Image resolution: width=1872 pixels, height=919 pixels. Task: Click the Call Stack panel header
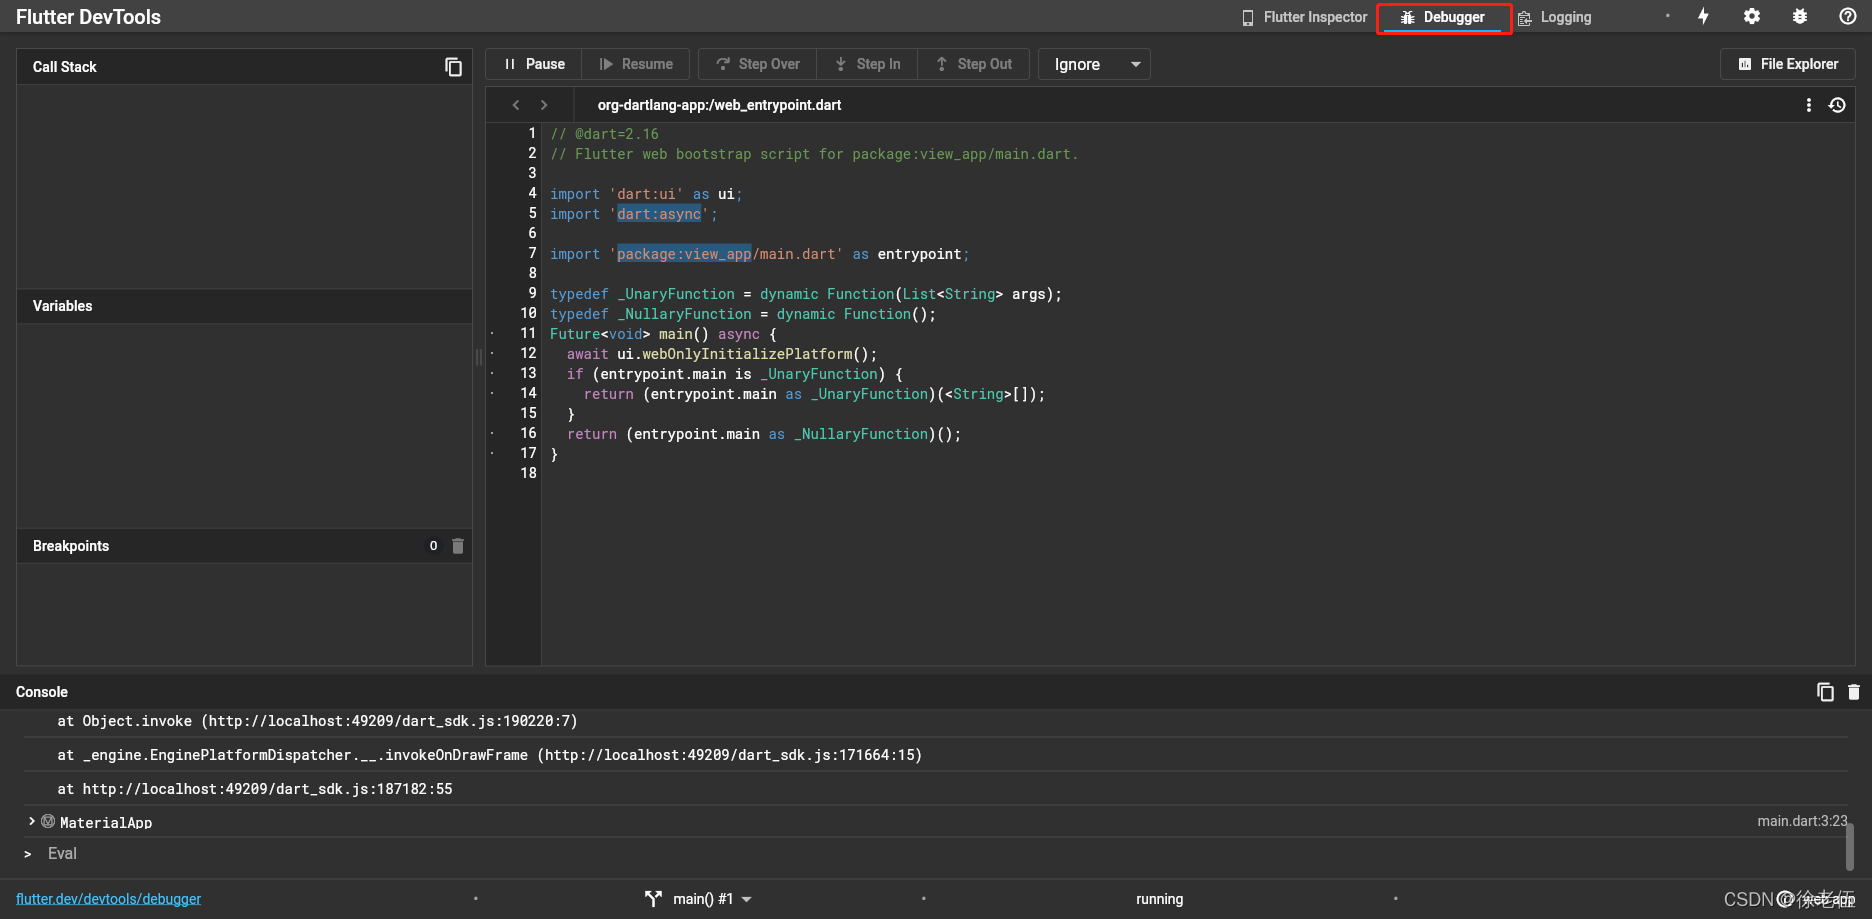point(244,67)
